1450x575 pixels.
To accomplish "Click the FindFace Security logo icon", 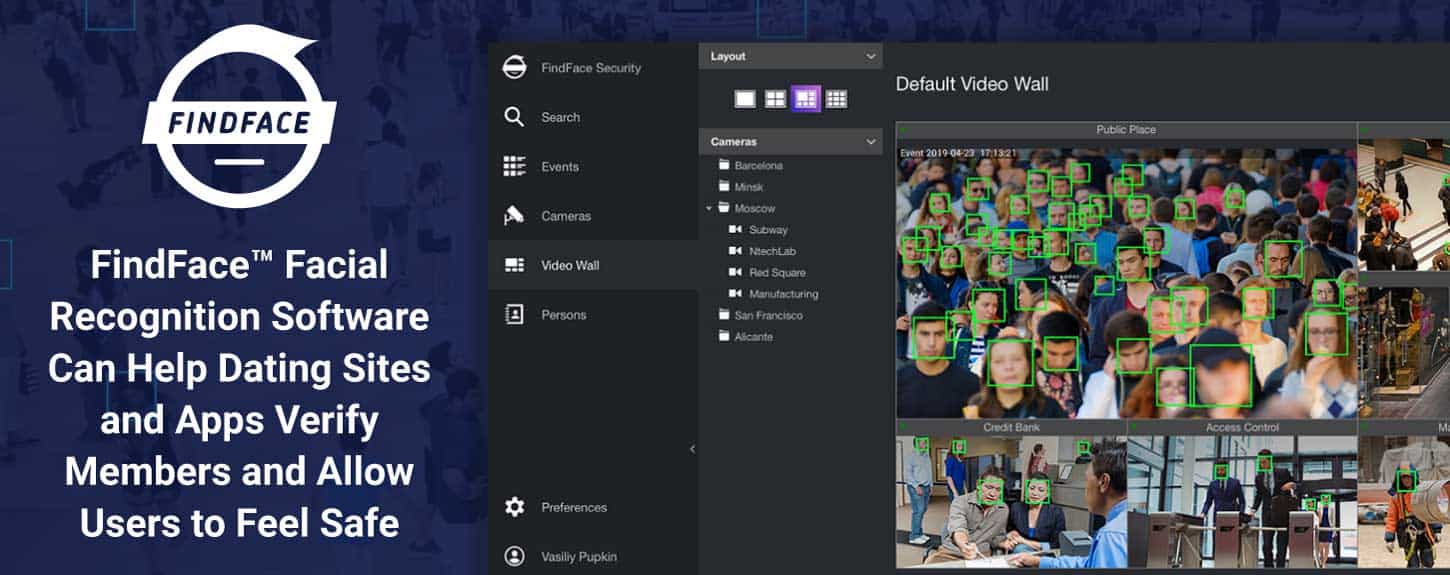I will pyautogui.click(x=514, y=68).
